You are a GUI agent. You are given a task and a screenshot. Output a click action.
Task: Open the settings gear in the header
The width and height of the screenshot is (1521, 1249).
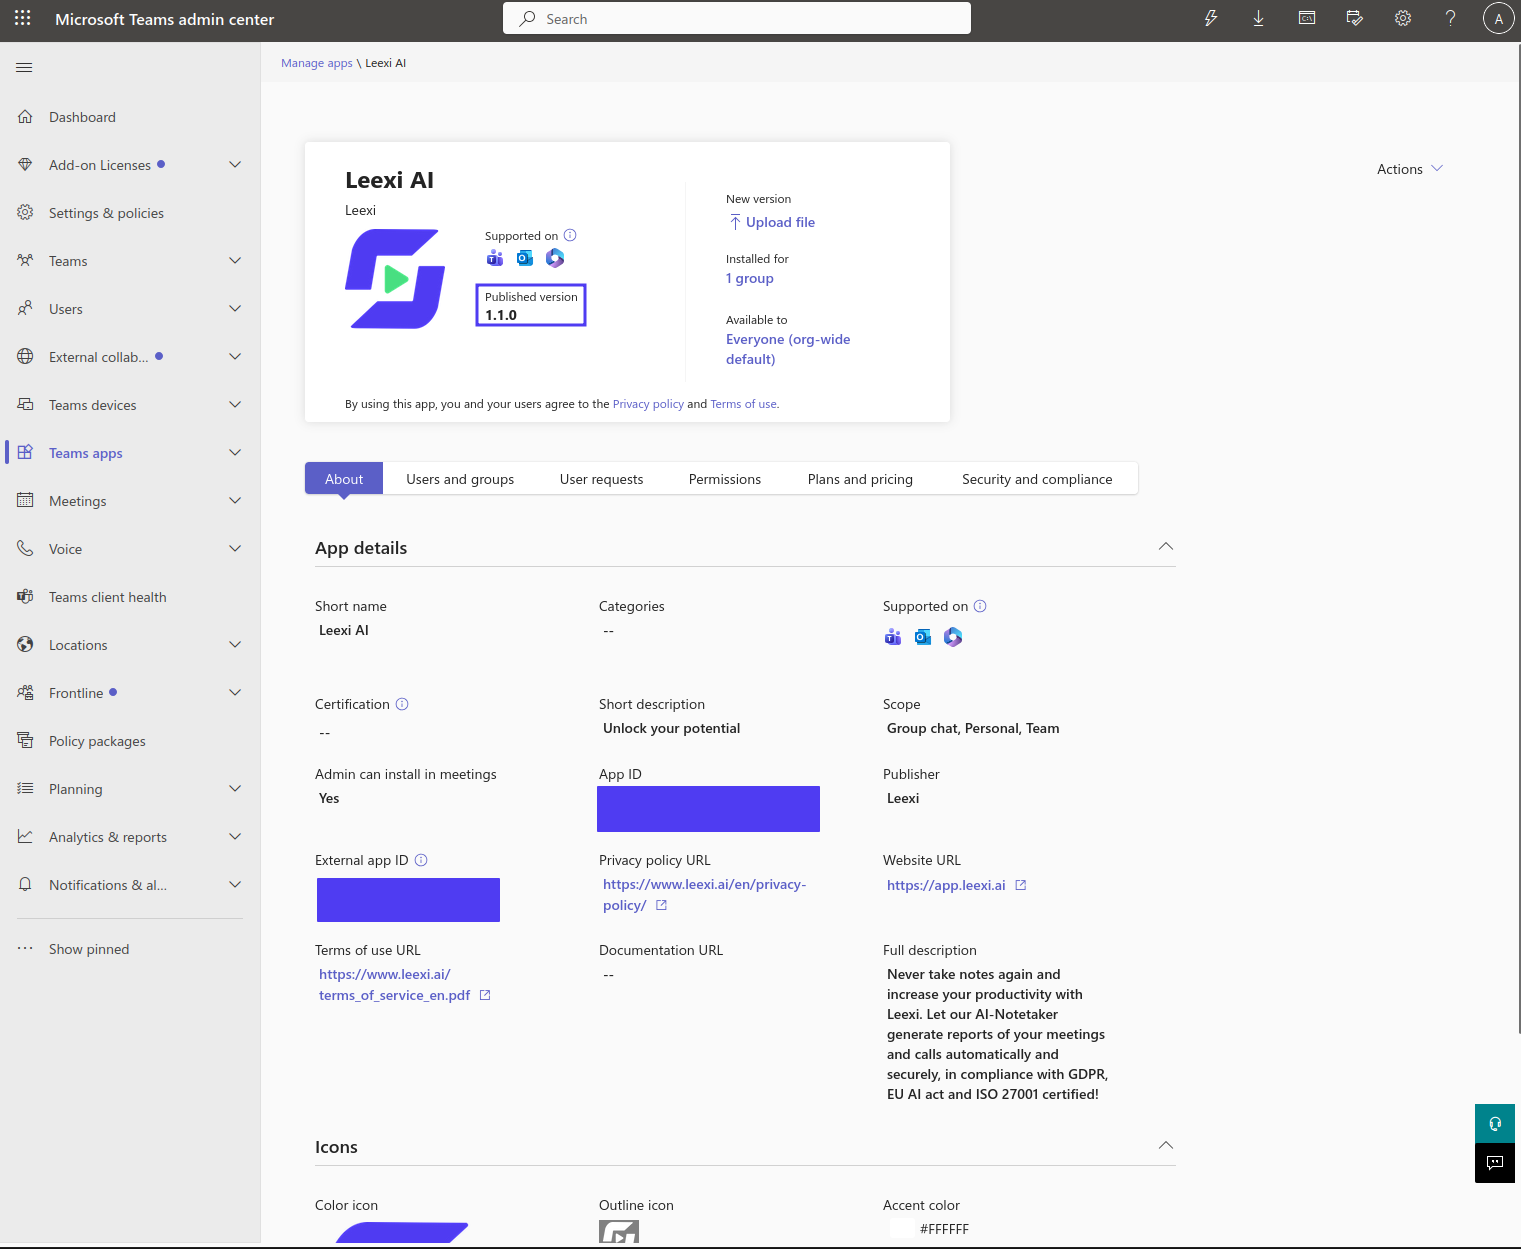(x=1402, y=18)
